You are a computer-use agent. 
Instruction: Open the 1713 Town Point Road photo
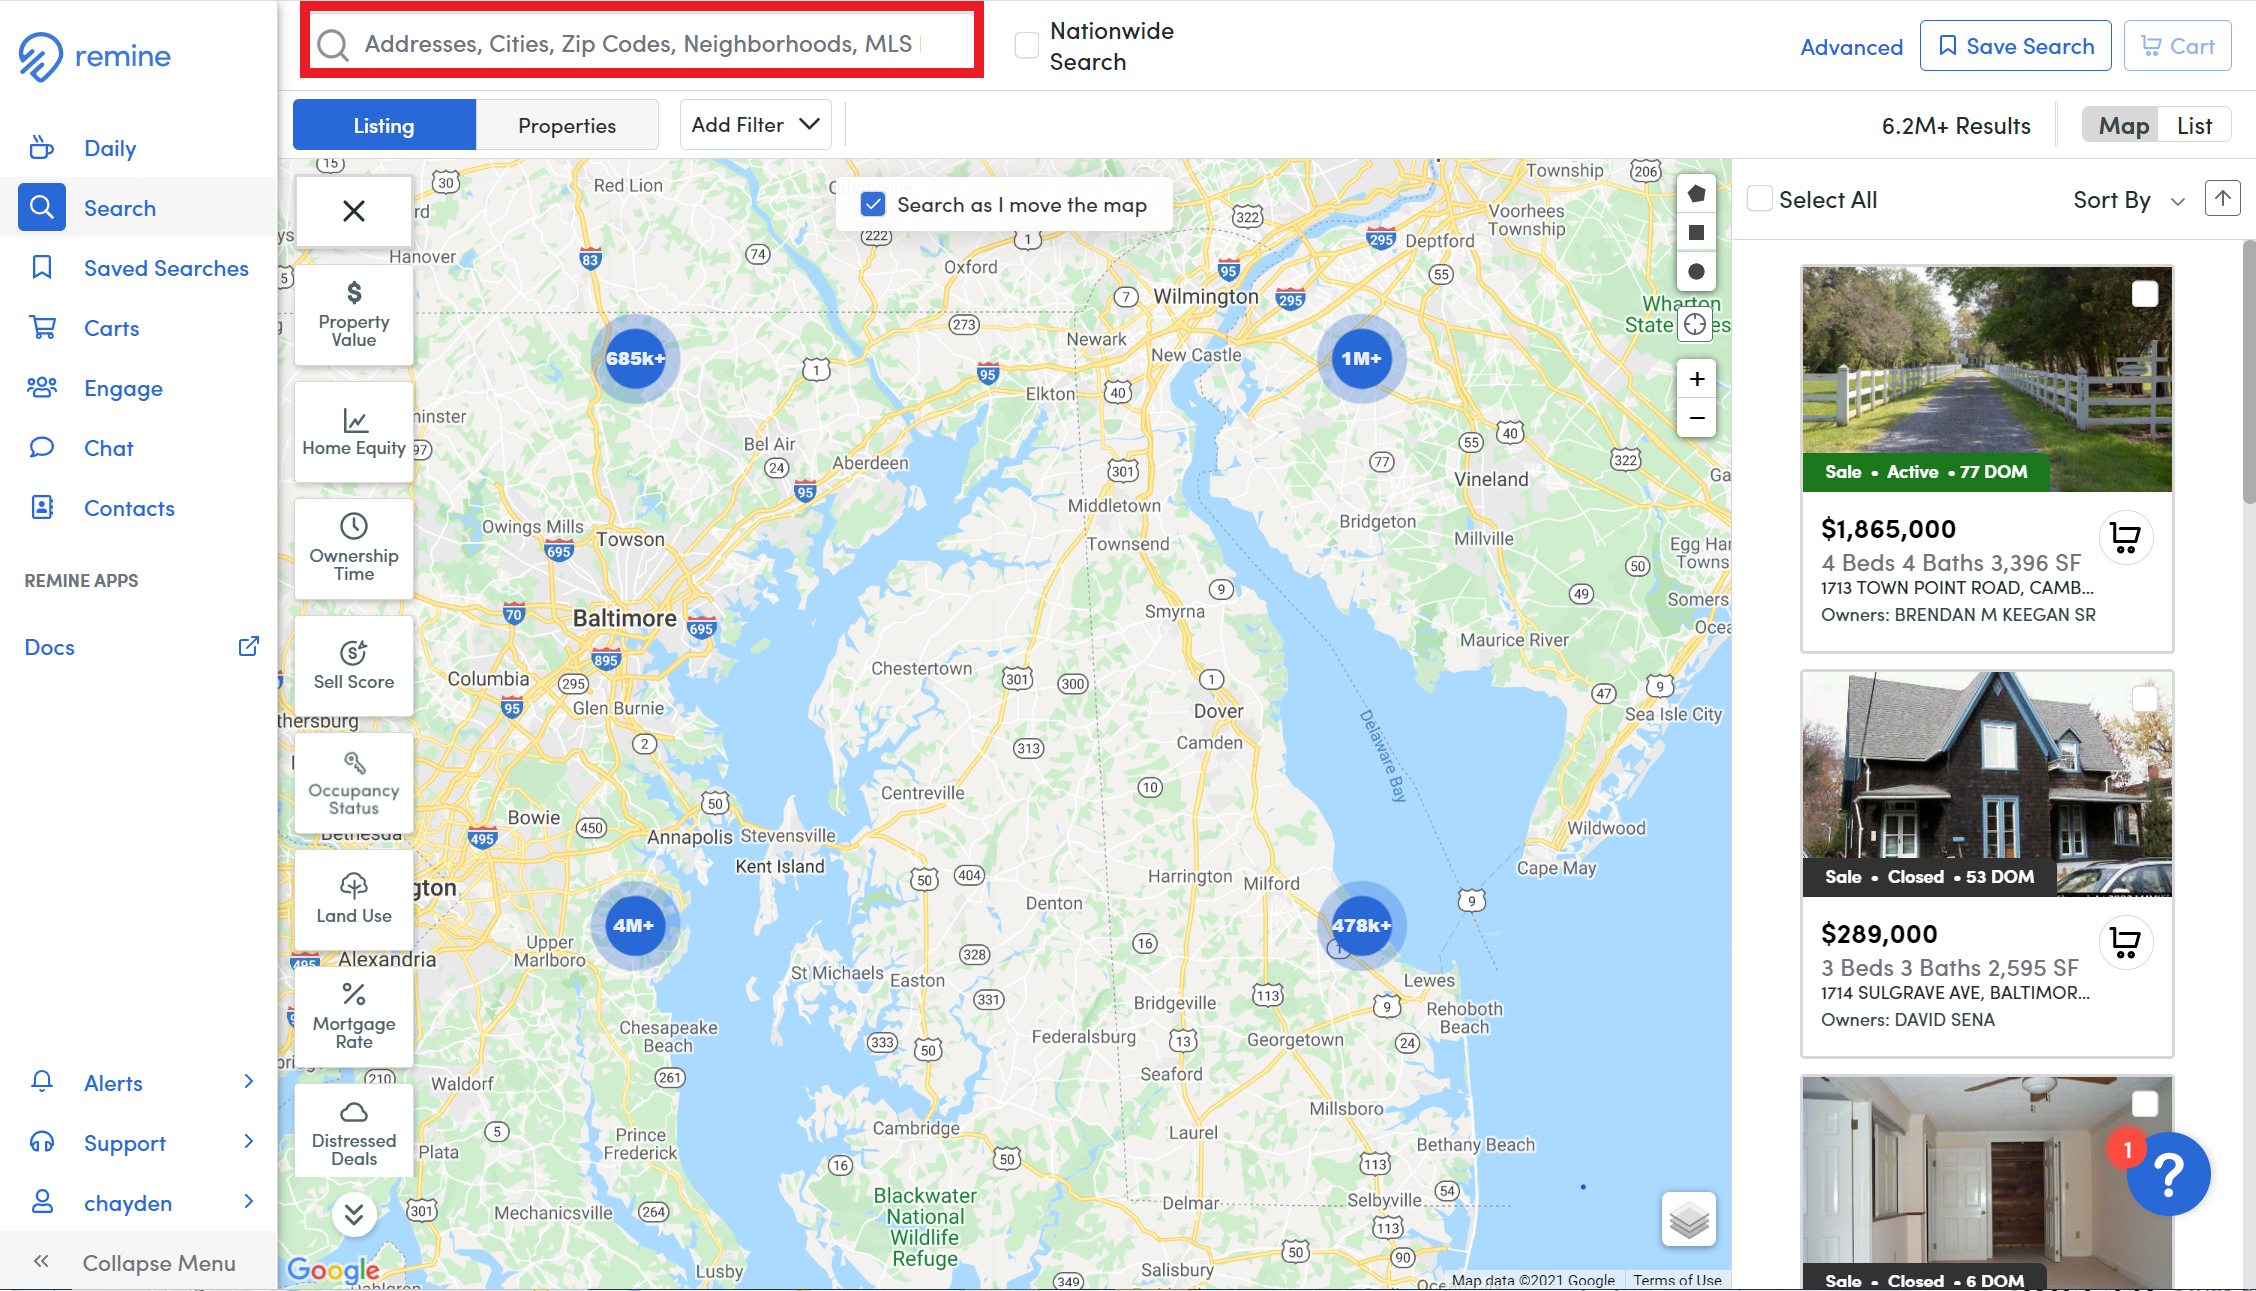point(1987,379)
